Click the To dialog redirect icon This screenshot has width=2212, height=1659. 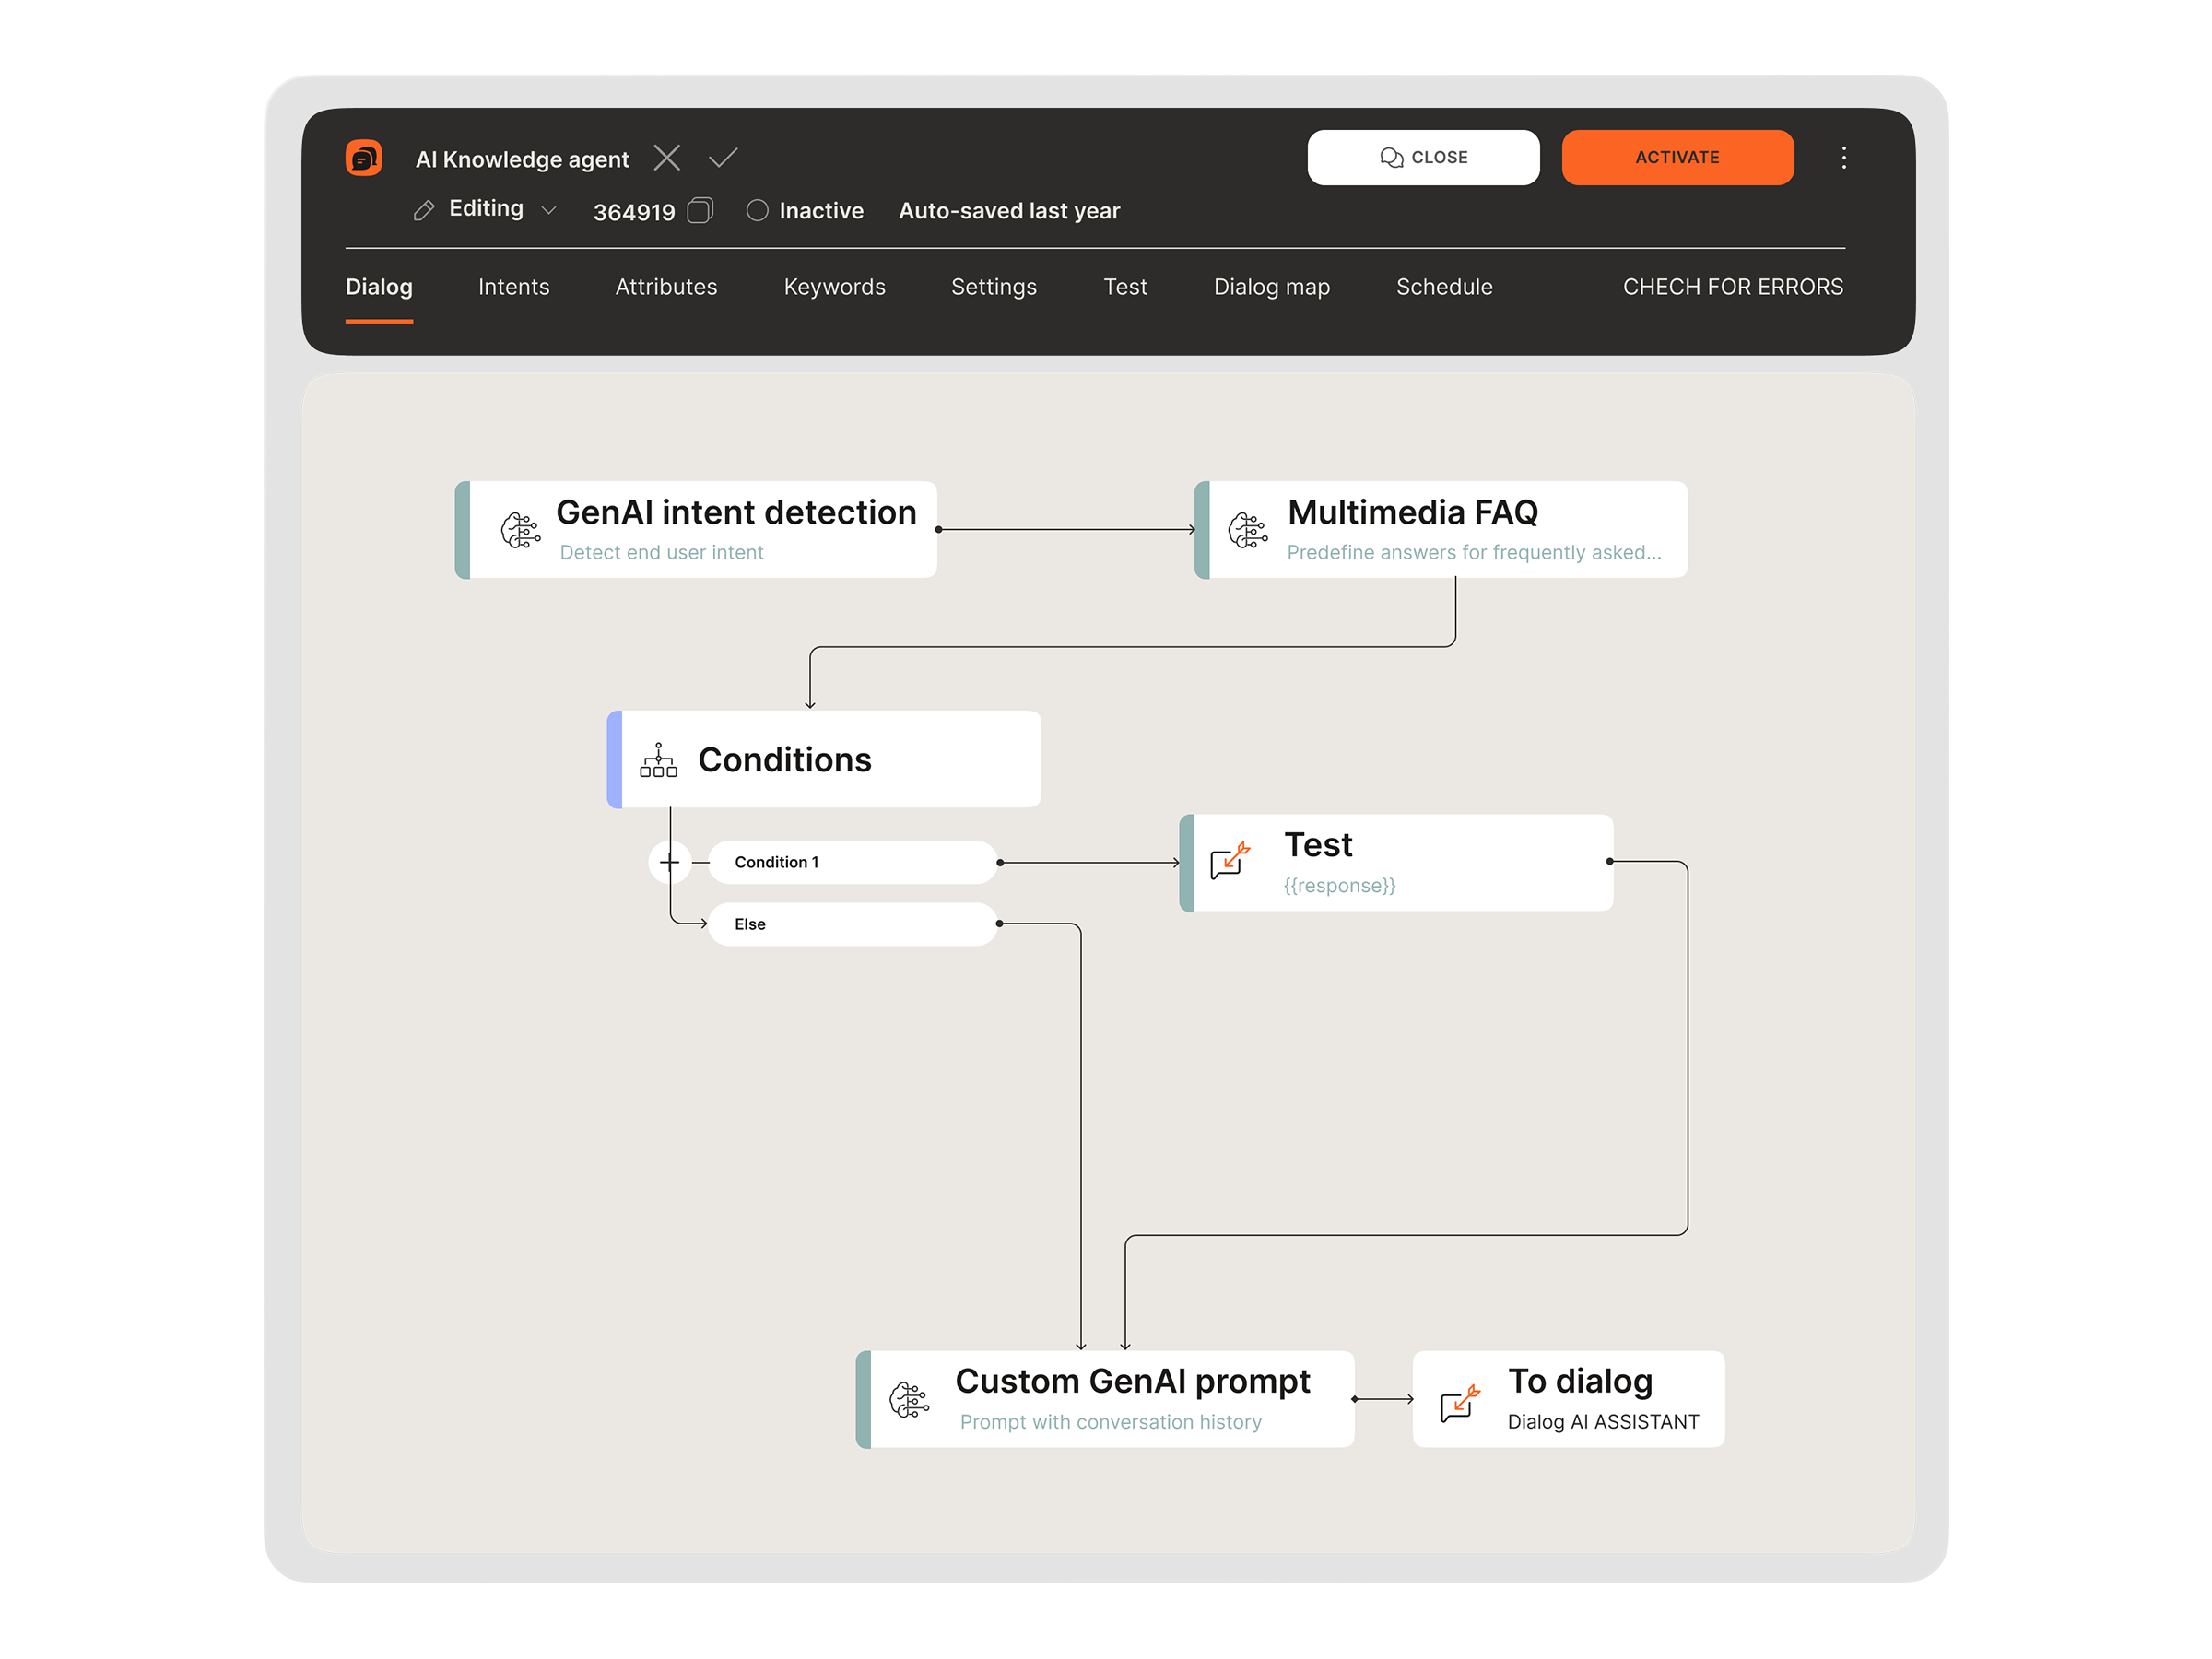1459,1402
